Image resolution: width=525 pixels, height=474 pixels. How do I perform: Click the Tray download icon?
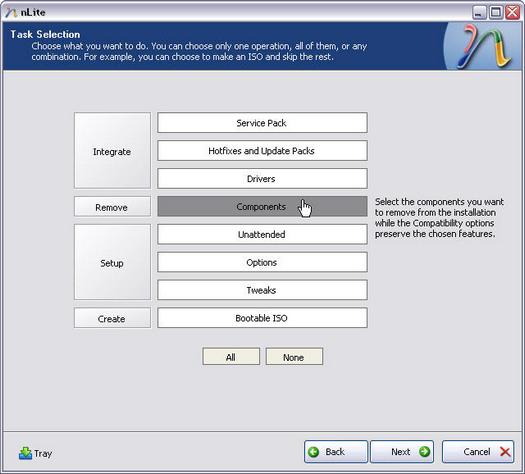(25, 453)
